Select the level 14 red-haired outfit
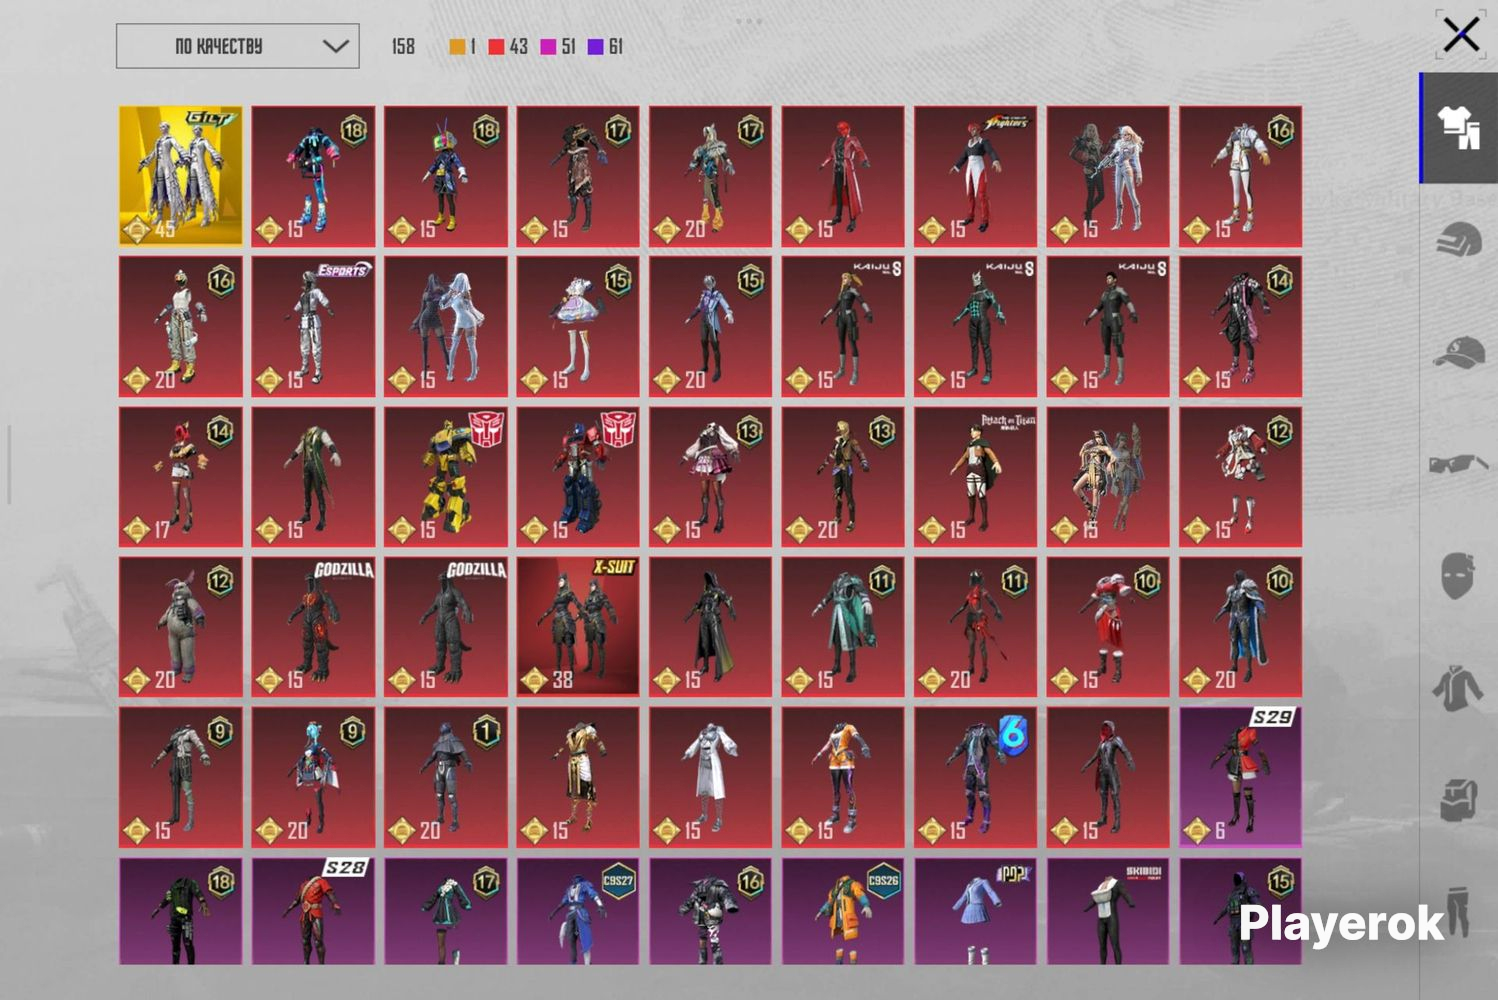Image resolution: width=1498 pixels, height=1000 pixels. 181,476
